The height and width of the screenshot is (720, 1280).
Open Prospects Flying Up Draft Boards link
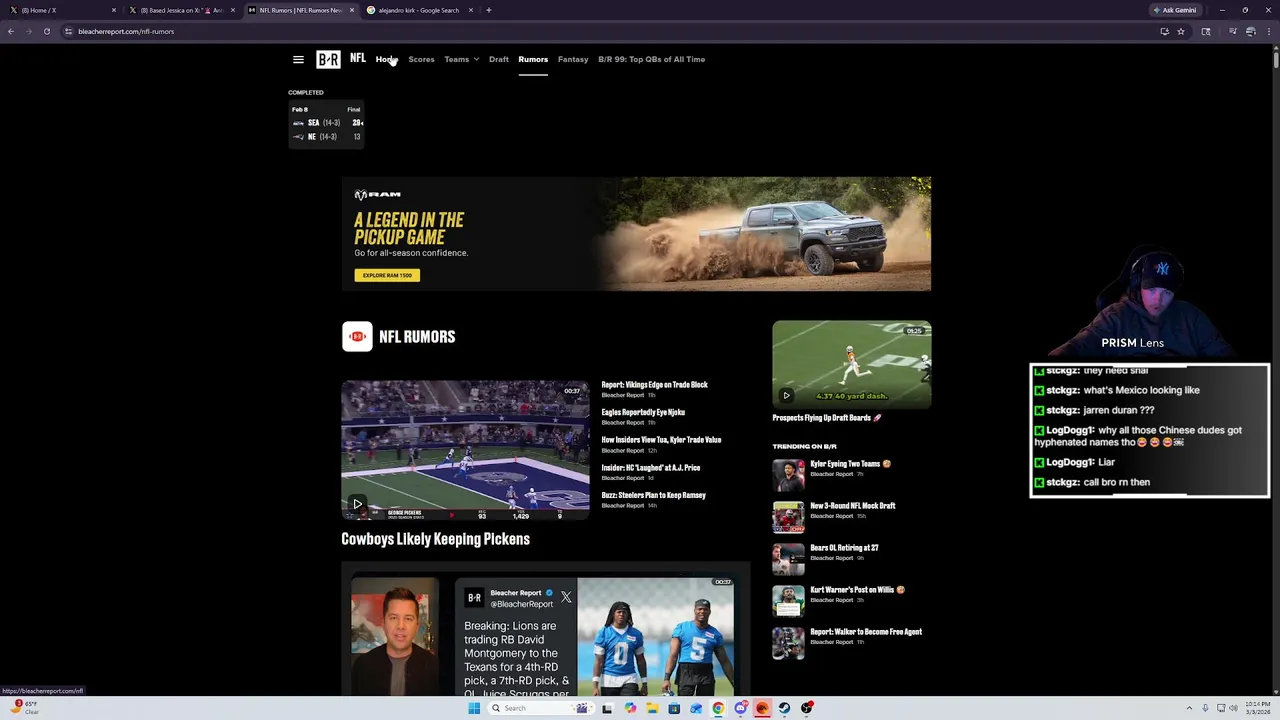click(x=826, y=418)
